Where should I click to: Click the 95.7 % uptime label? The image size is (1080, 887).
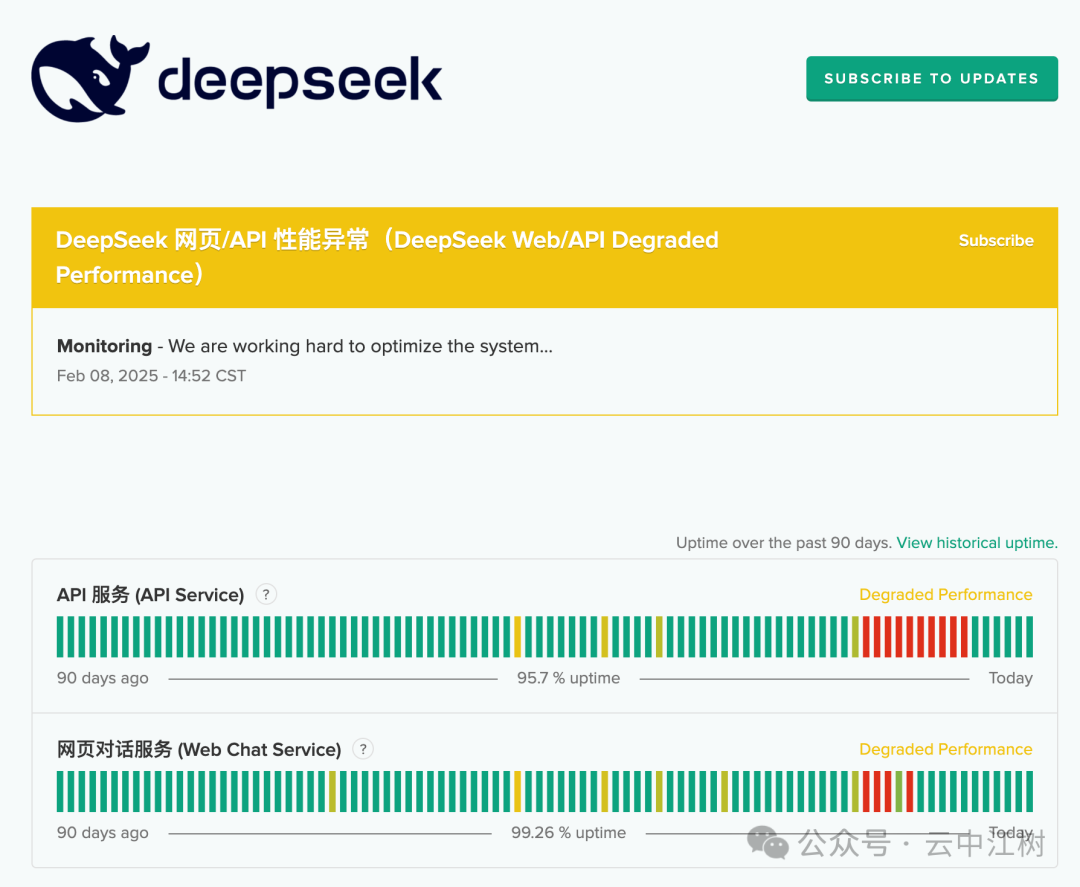coord(568,678)
